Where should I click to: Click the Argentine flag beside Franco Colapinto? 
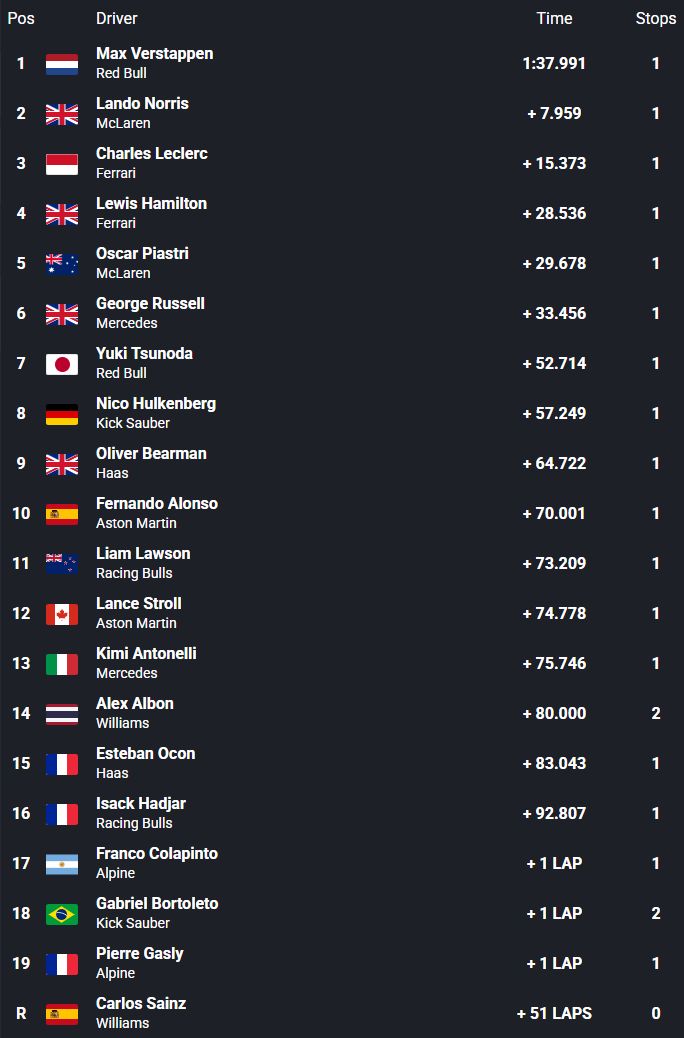tap(62, 864)
